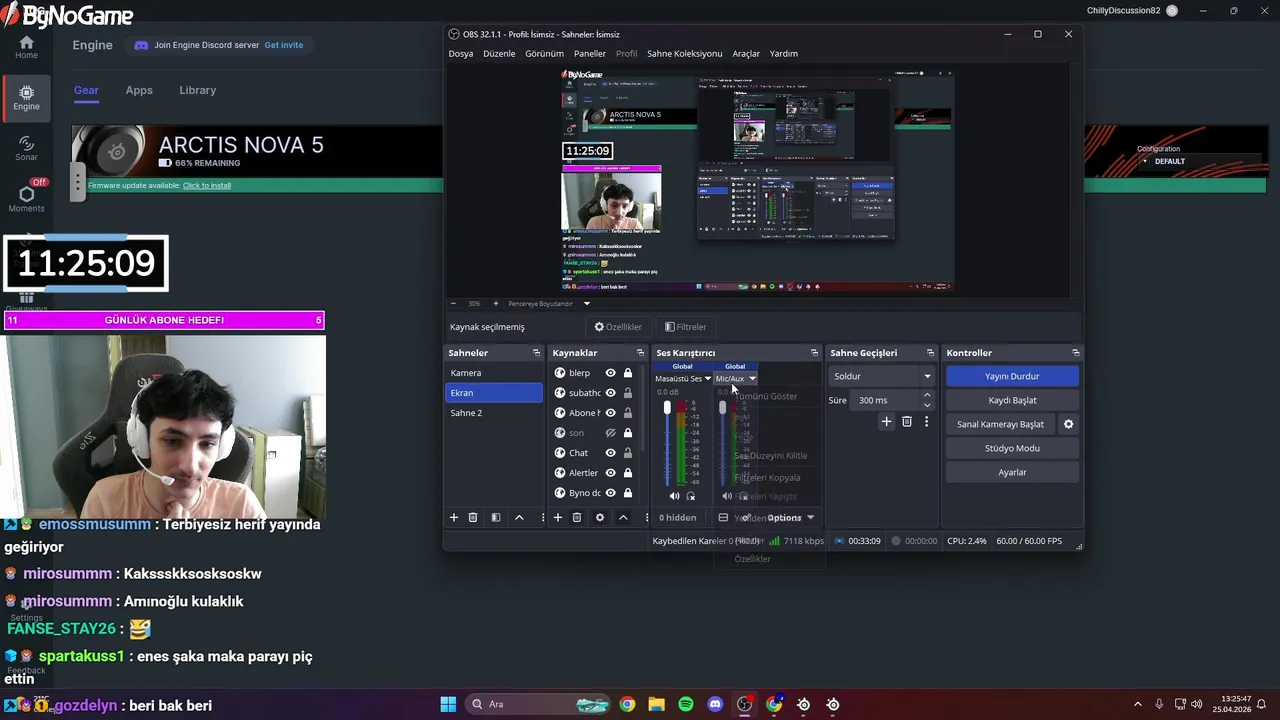This screenshot has height=720, width=1280.
Task: Open Ayarlar settings button
Action: pyautogui.click(x=1012, y=472)
